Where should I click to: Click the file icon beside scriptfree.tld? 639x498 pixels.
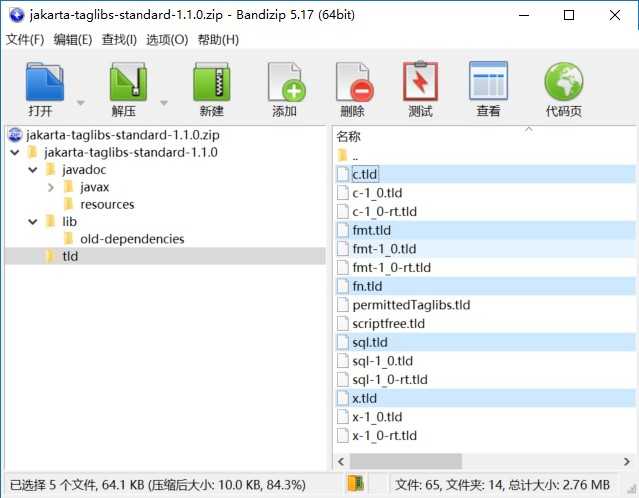343,324
